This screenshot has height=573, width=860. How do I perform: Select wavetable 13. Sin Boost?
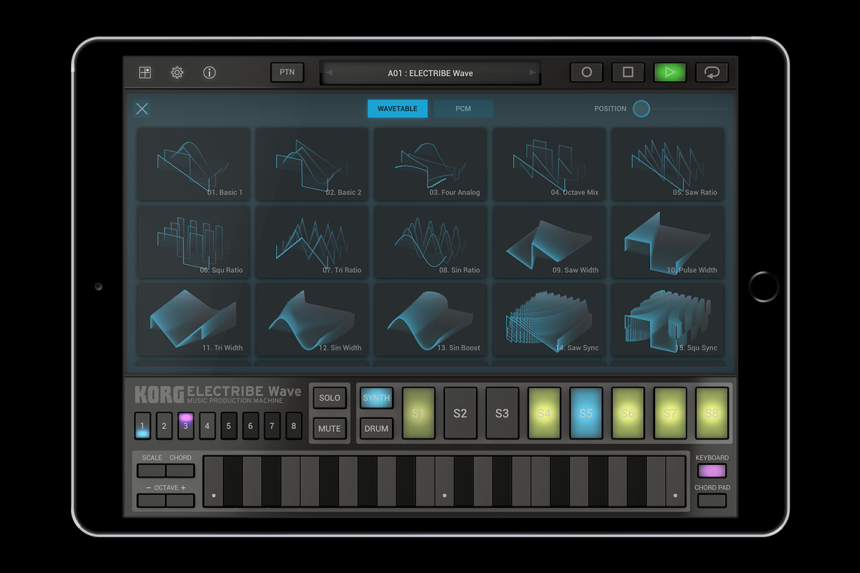(430, 320)
